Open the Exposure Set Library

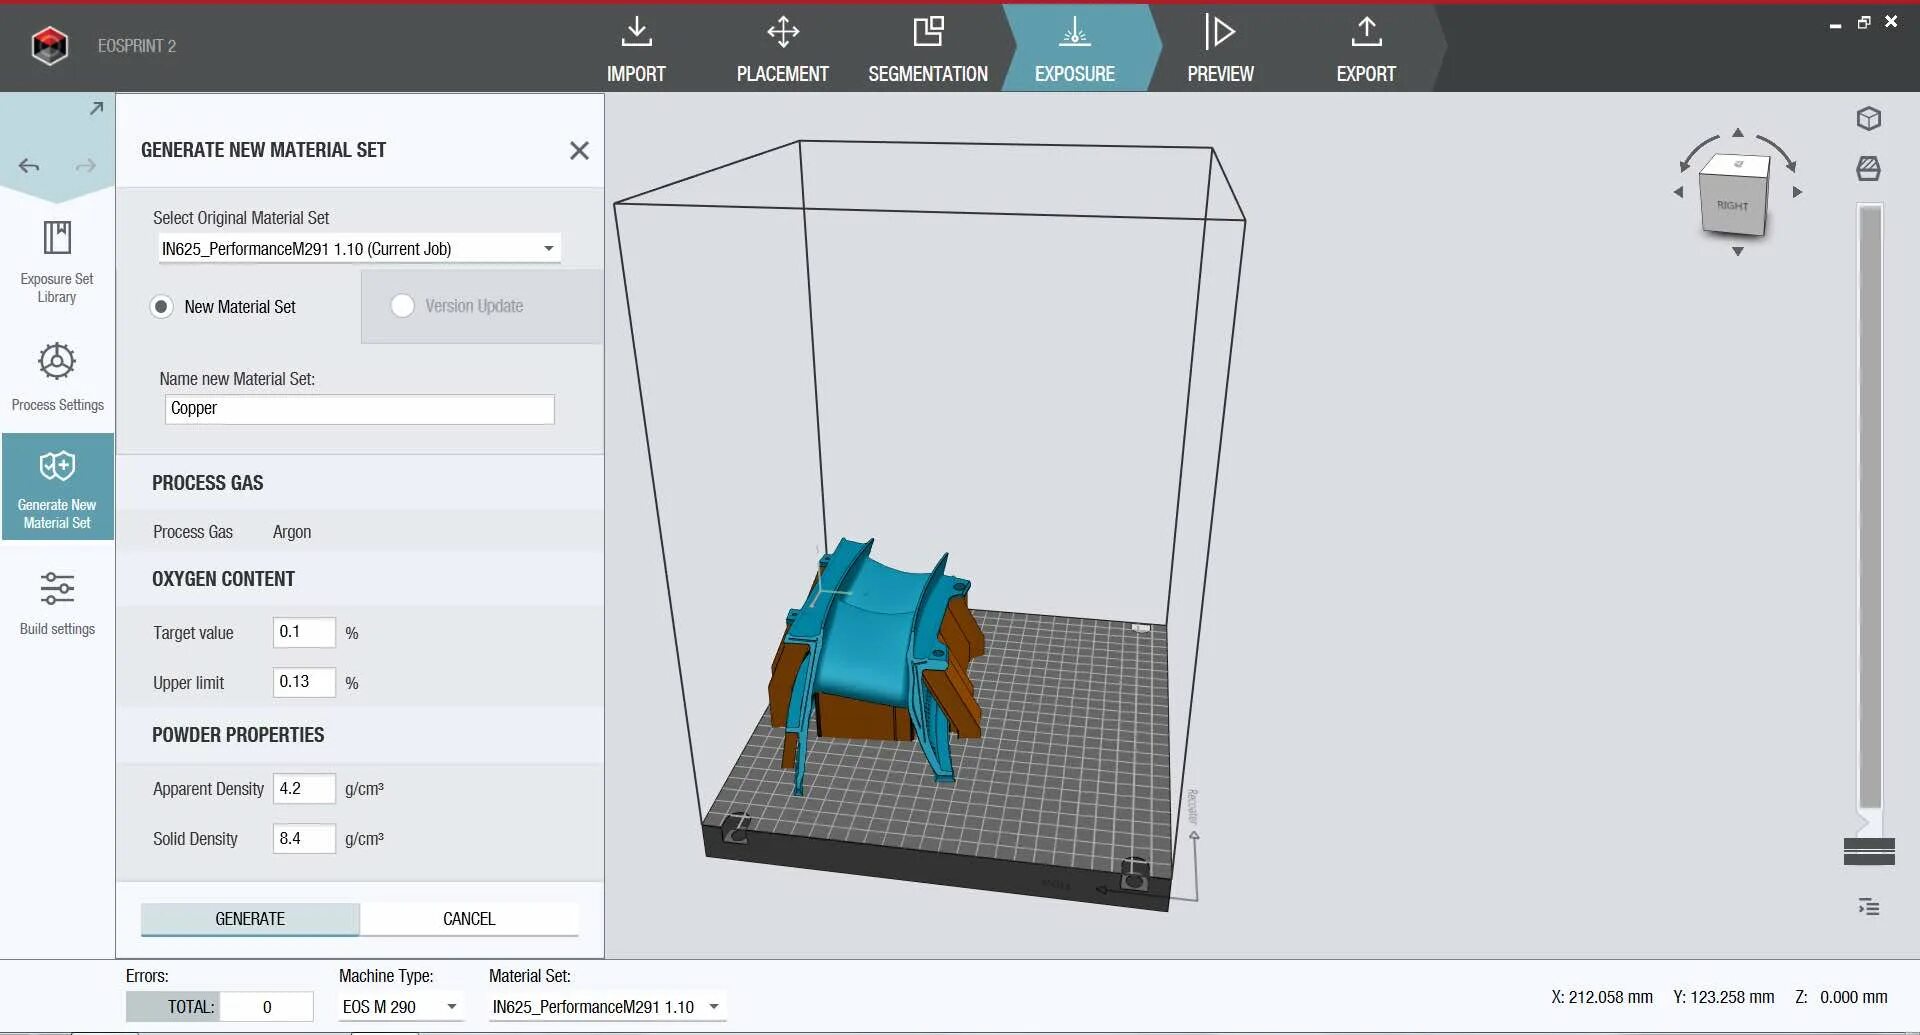[57, 262]
